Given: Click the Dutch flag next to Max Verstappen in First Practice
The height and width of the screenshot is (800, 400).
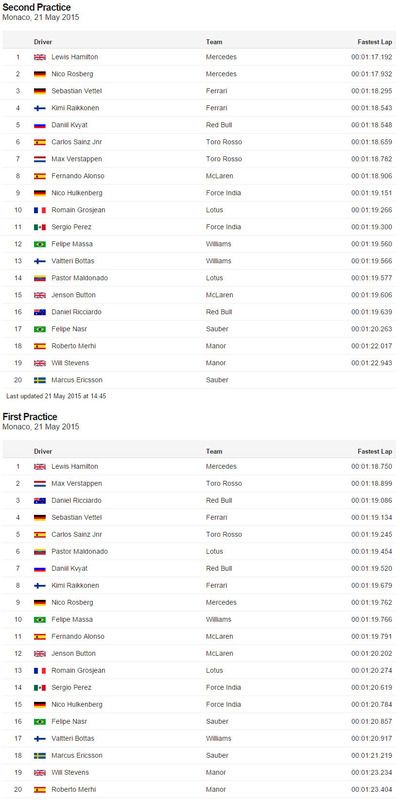Looking at the screenshot, I should click(x=40, y=484).
